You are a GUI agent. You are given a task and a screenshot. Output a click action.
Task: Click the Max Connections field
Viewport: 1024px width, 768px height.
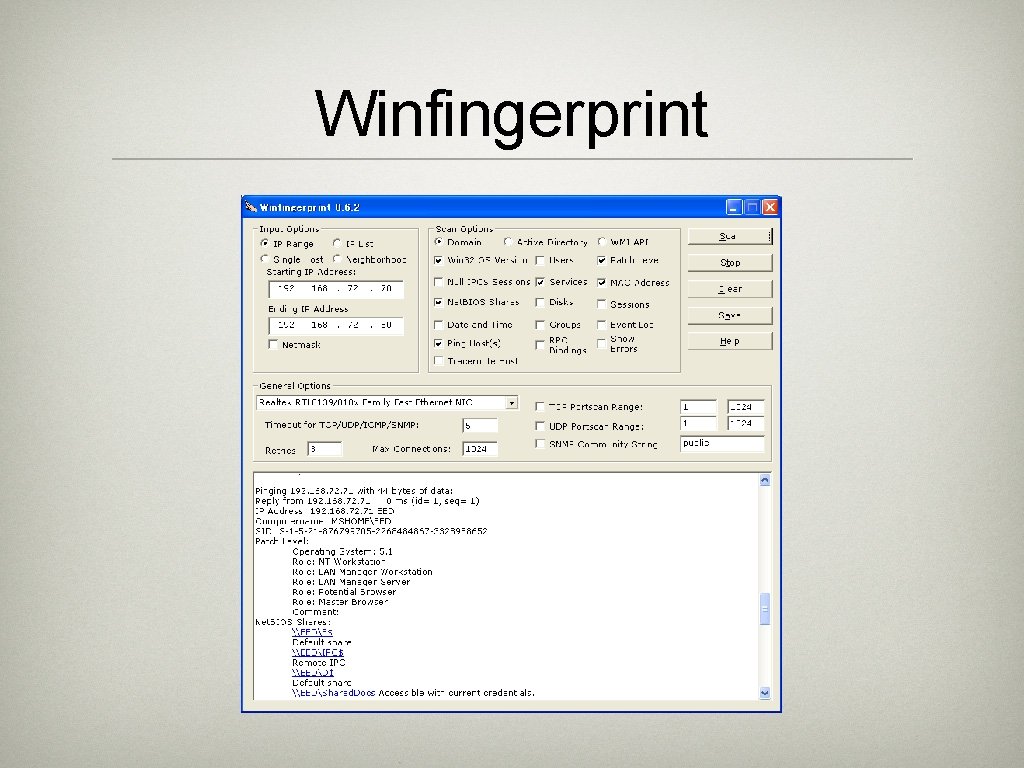[x=480, y=449]
